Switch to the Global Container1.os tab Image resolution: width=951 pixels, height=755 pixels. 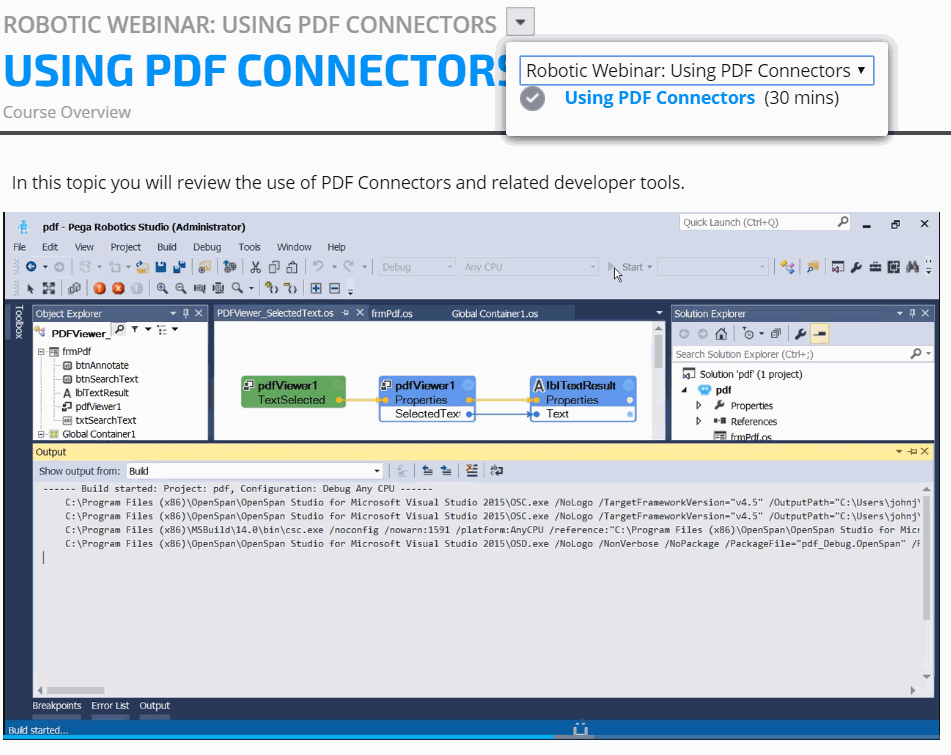coord(495,314)
